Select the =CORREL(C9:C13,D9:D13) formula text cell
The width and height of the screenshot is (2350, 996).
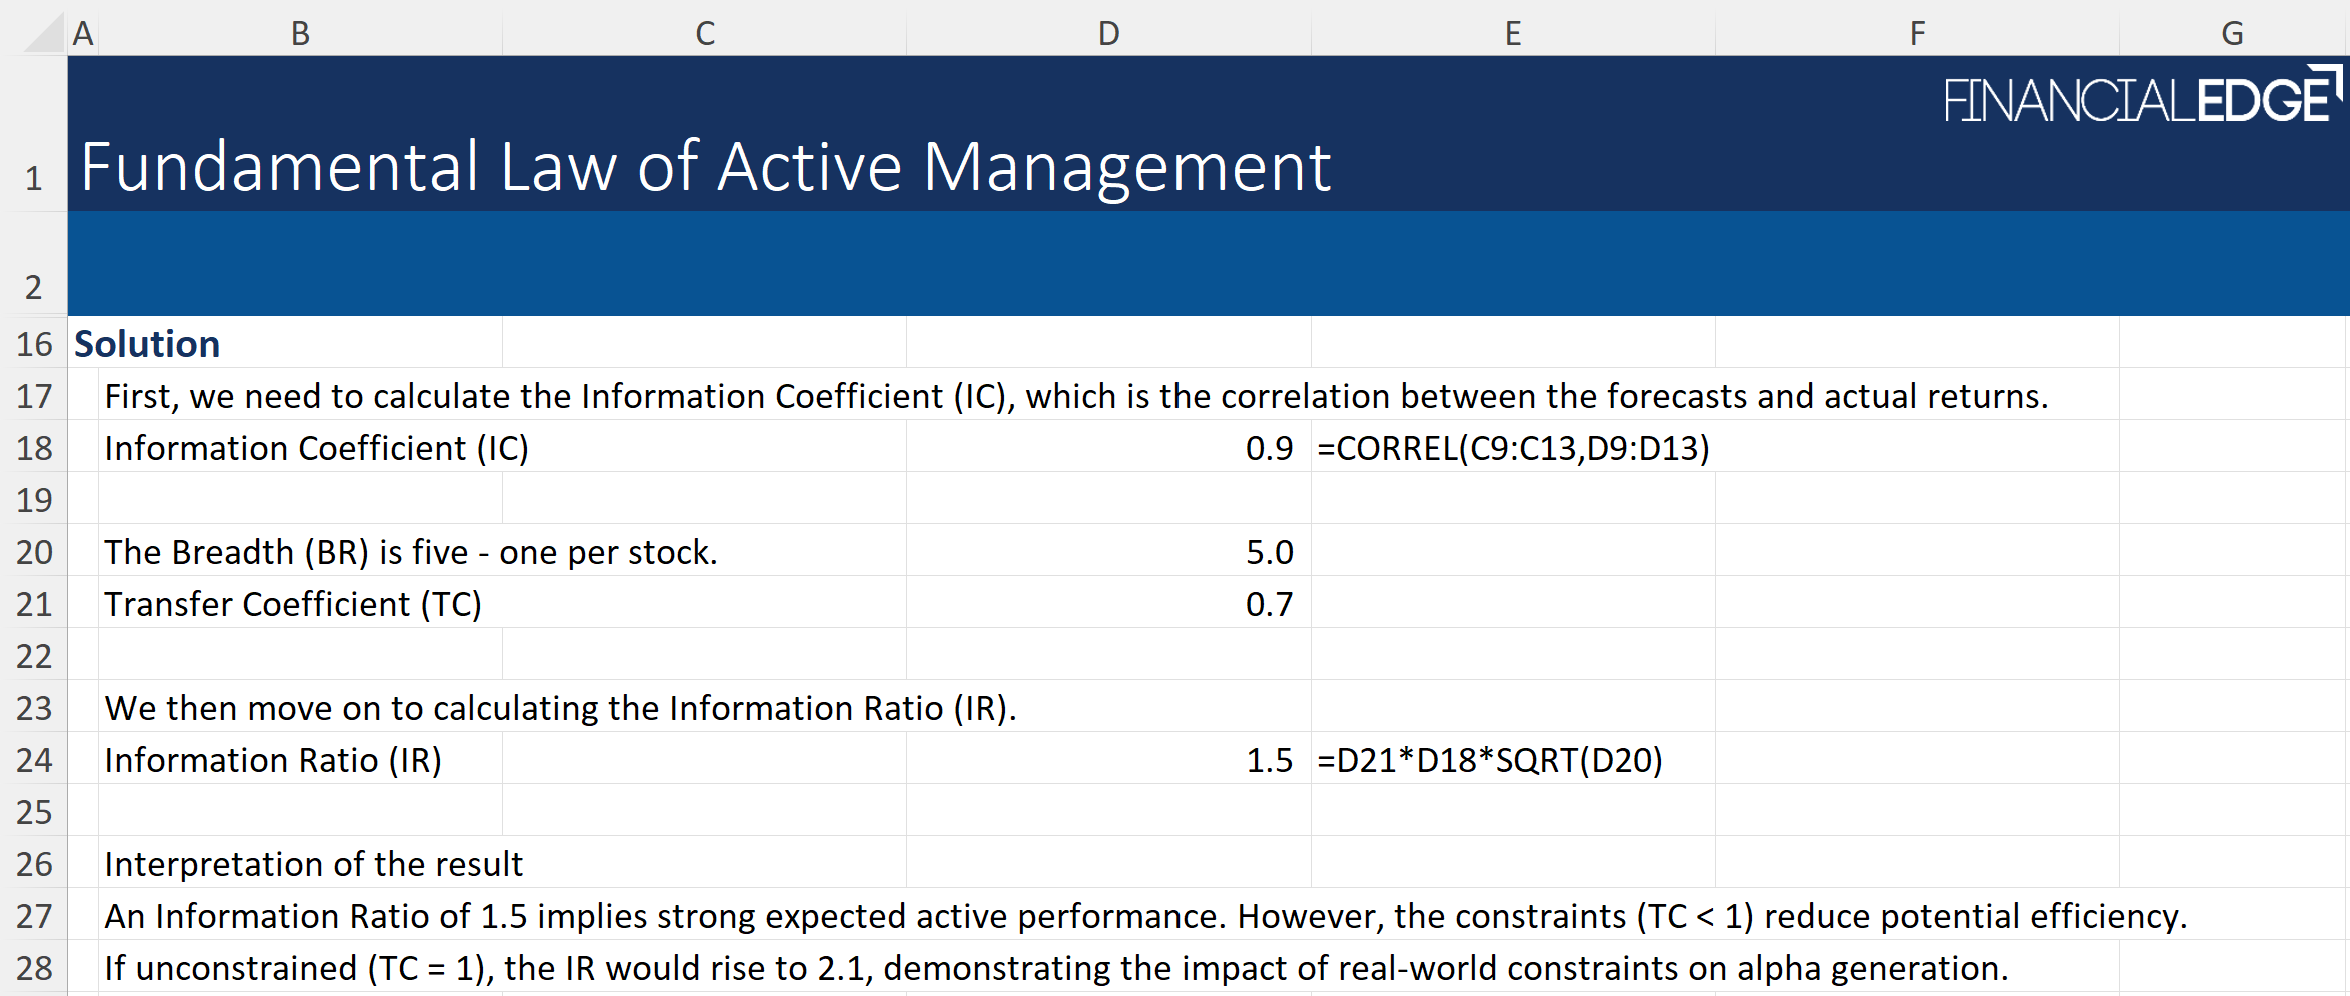(x=1513, y=448)
